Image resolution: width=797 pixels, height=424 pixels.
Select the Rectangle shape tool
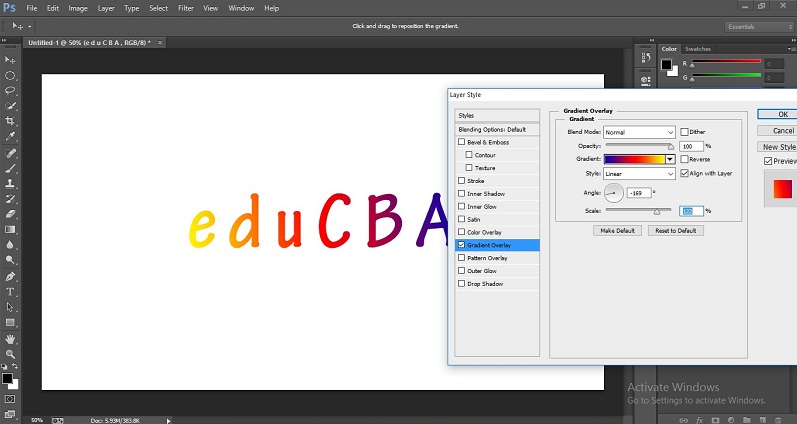10,322
